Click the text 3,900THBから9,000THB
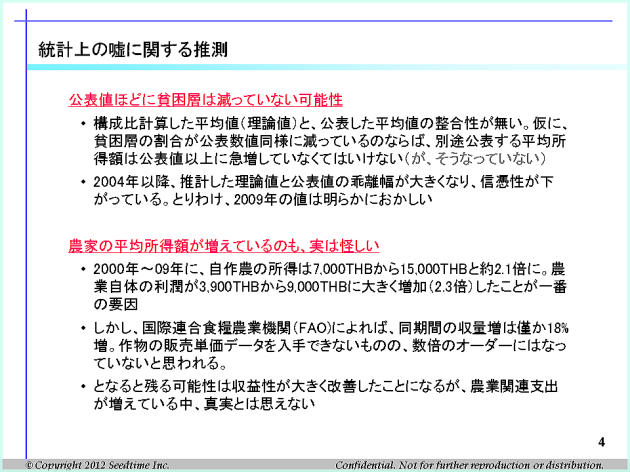This screenshot has height=472, width=630. click(273, 287)
